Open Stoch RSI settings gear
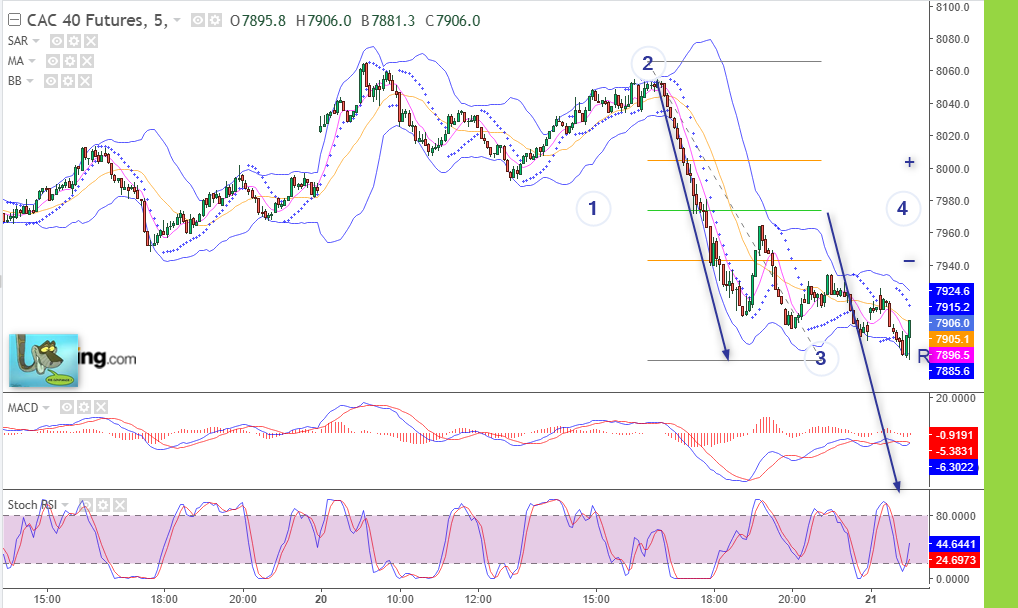 (x=103, y=505)
